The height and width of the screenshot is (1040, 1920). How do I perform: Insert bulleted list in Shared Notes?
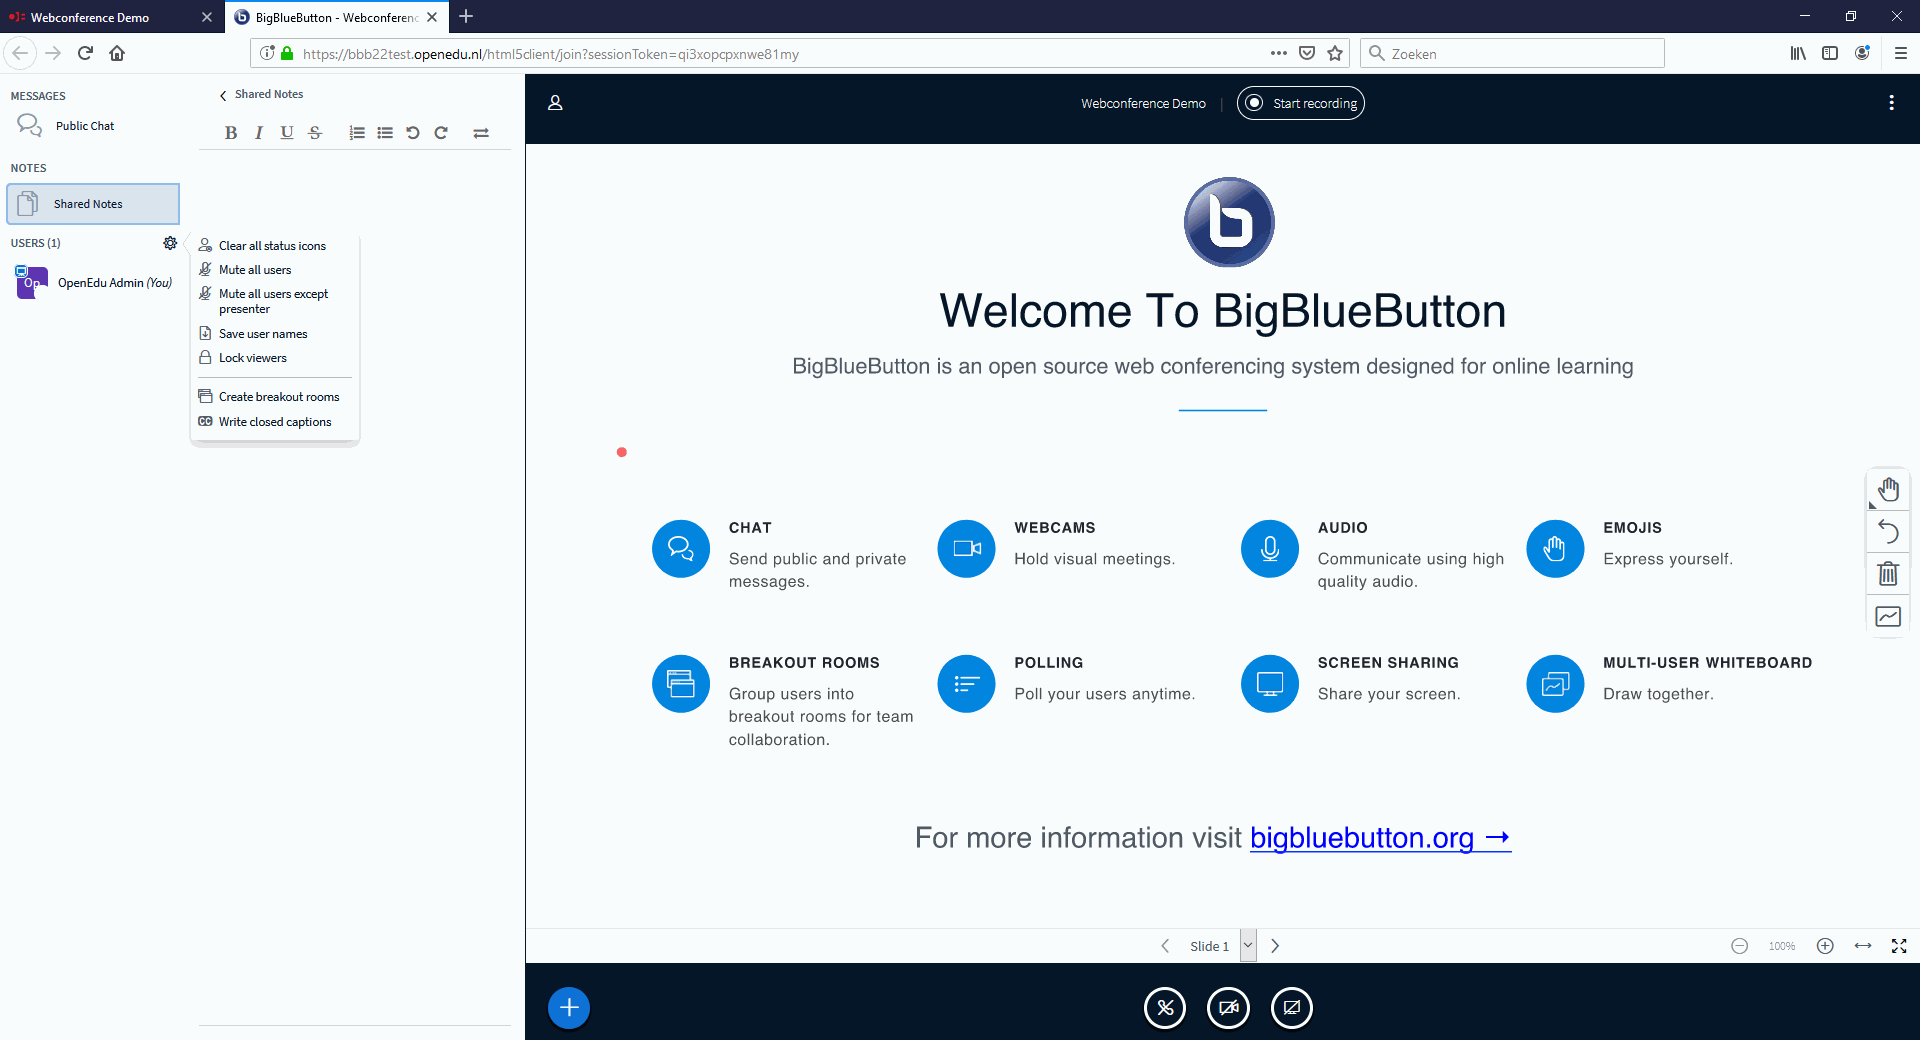click(385, 133)
